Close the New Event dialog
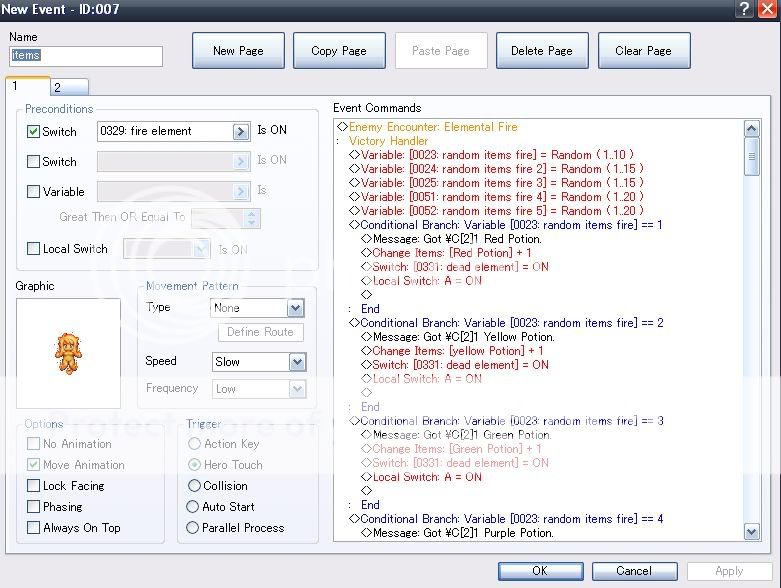This screenshot has height=588, width=781. point(767,9)
